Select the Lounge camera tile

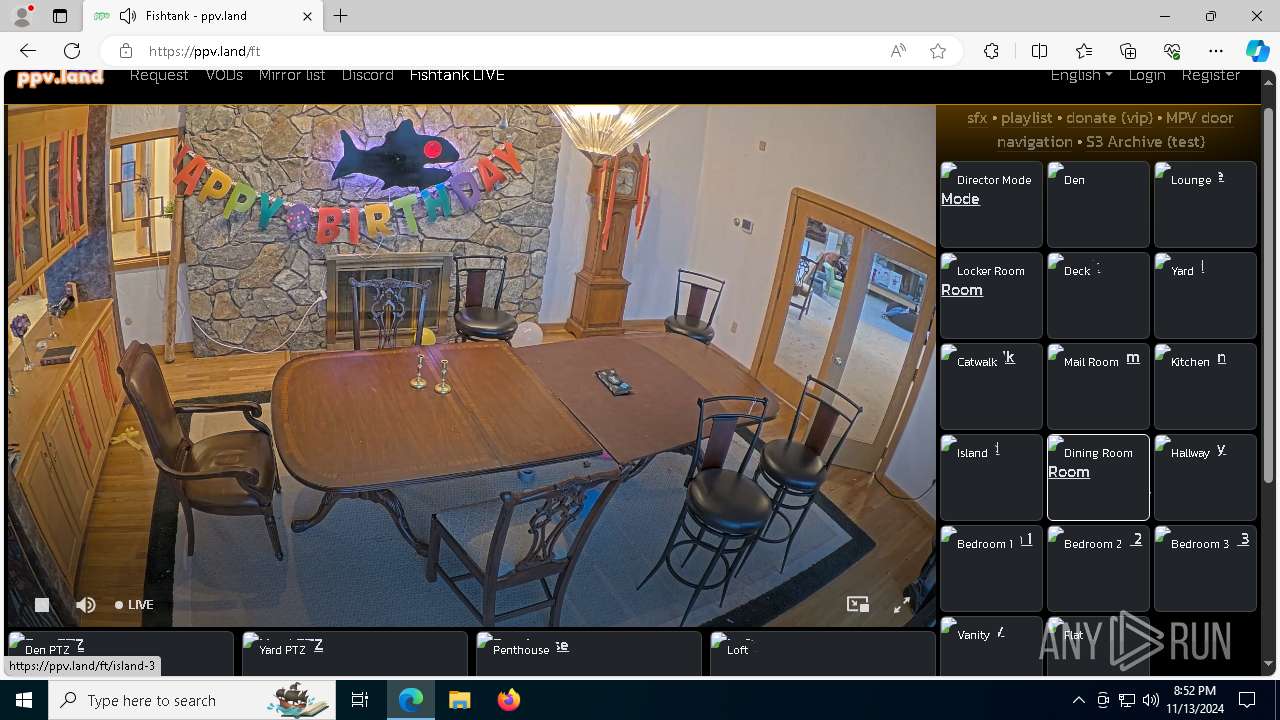point(1205,204)
